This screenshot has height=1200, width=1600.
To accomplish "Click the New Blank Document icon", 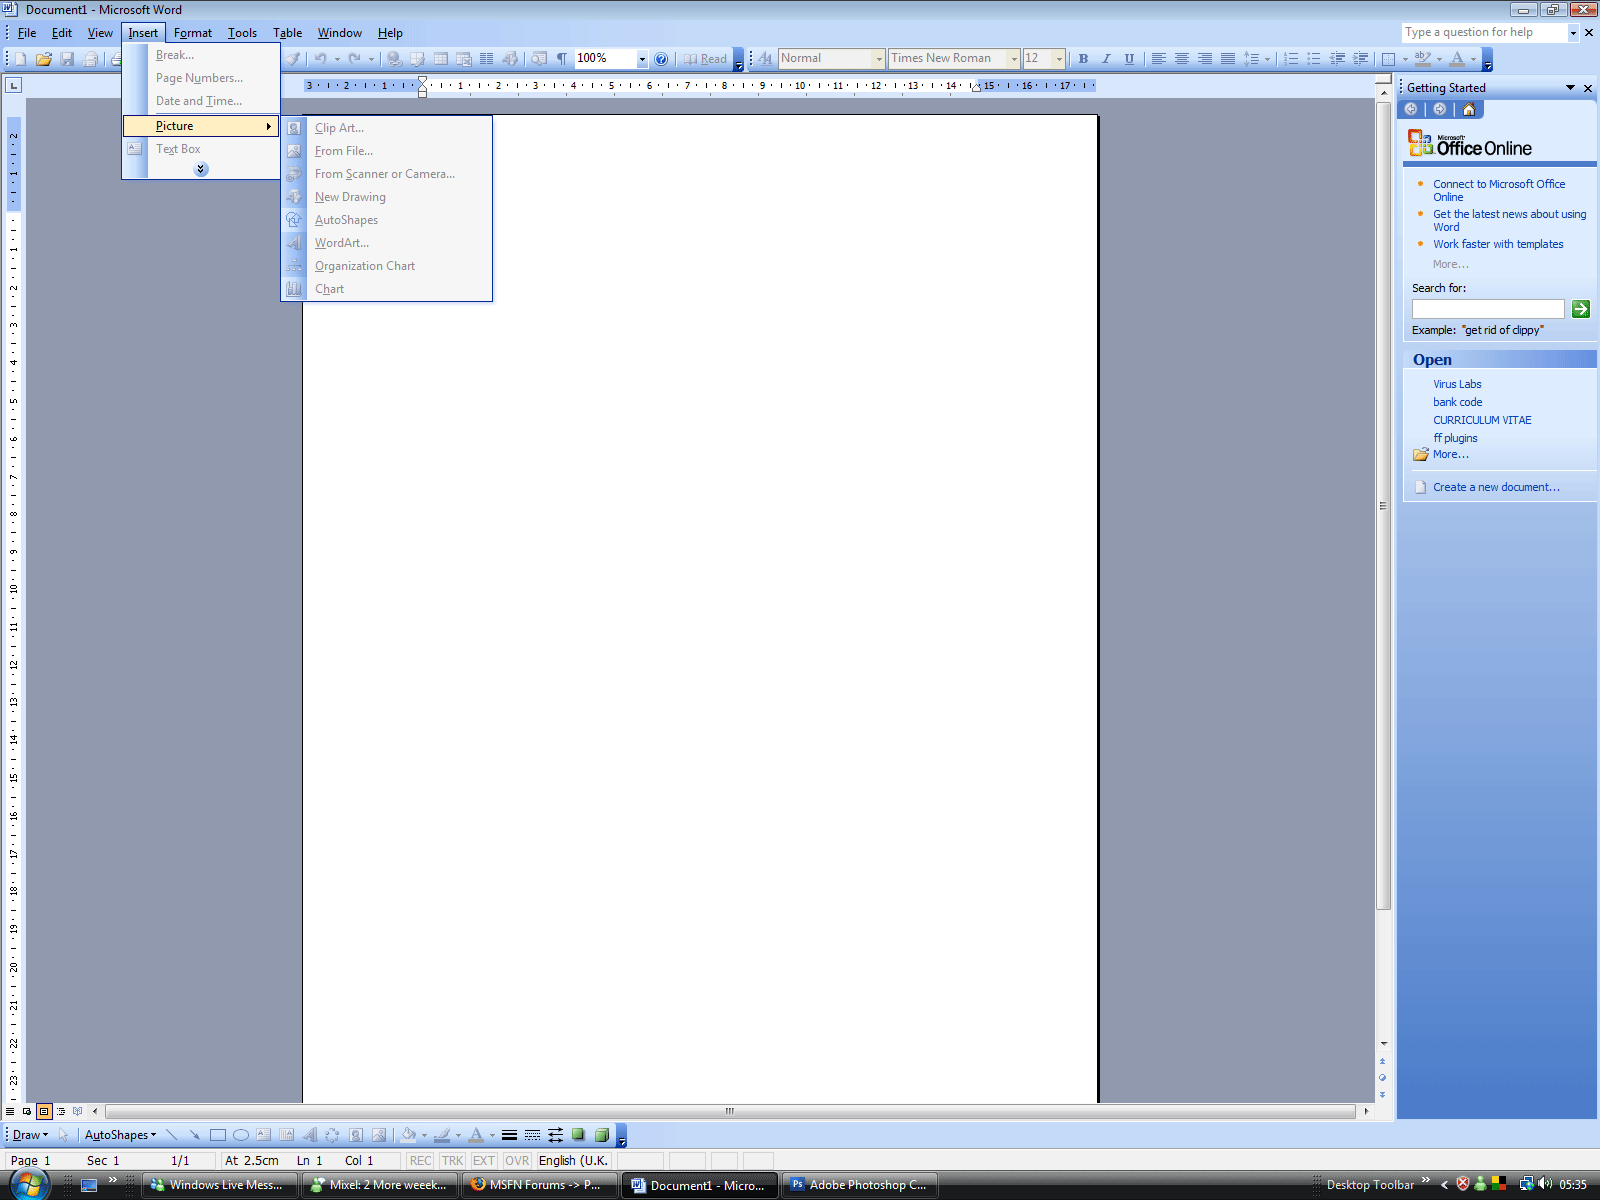I will pos(20,59).
